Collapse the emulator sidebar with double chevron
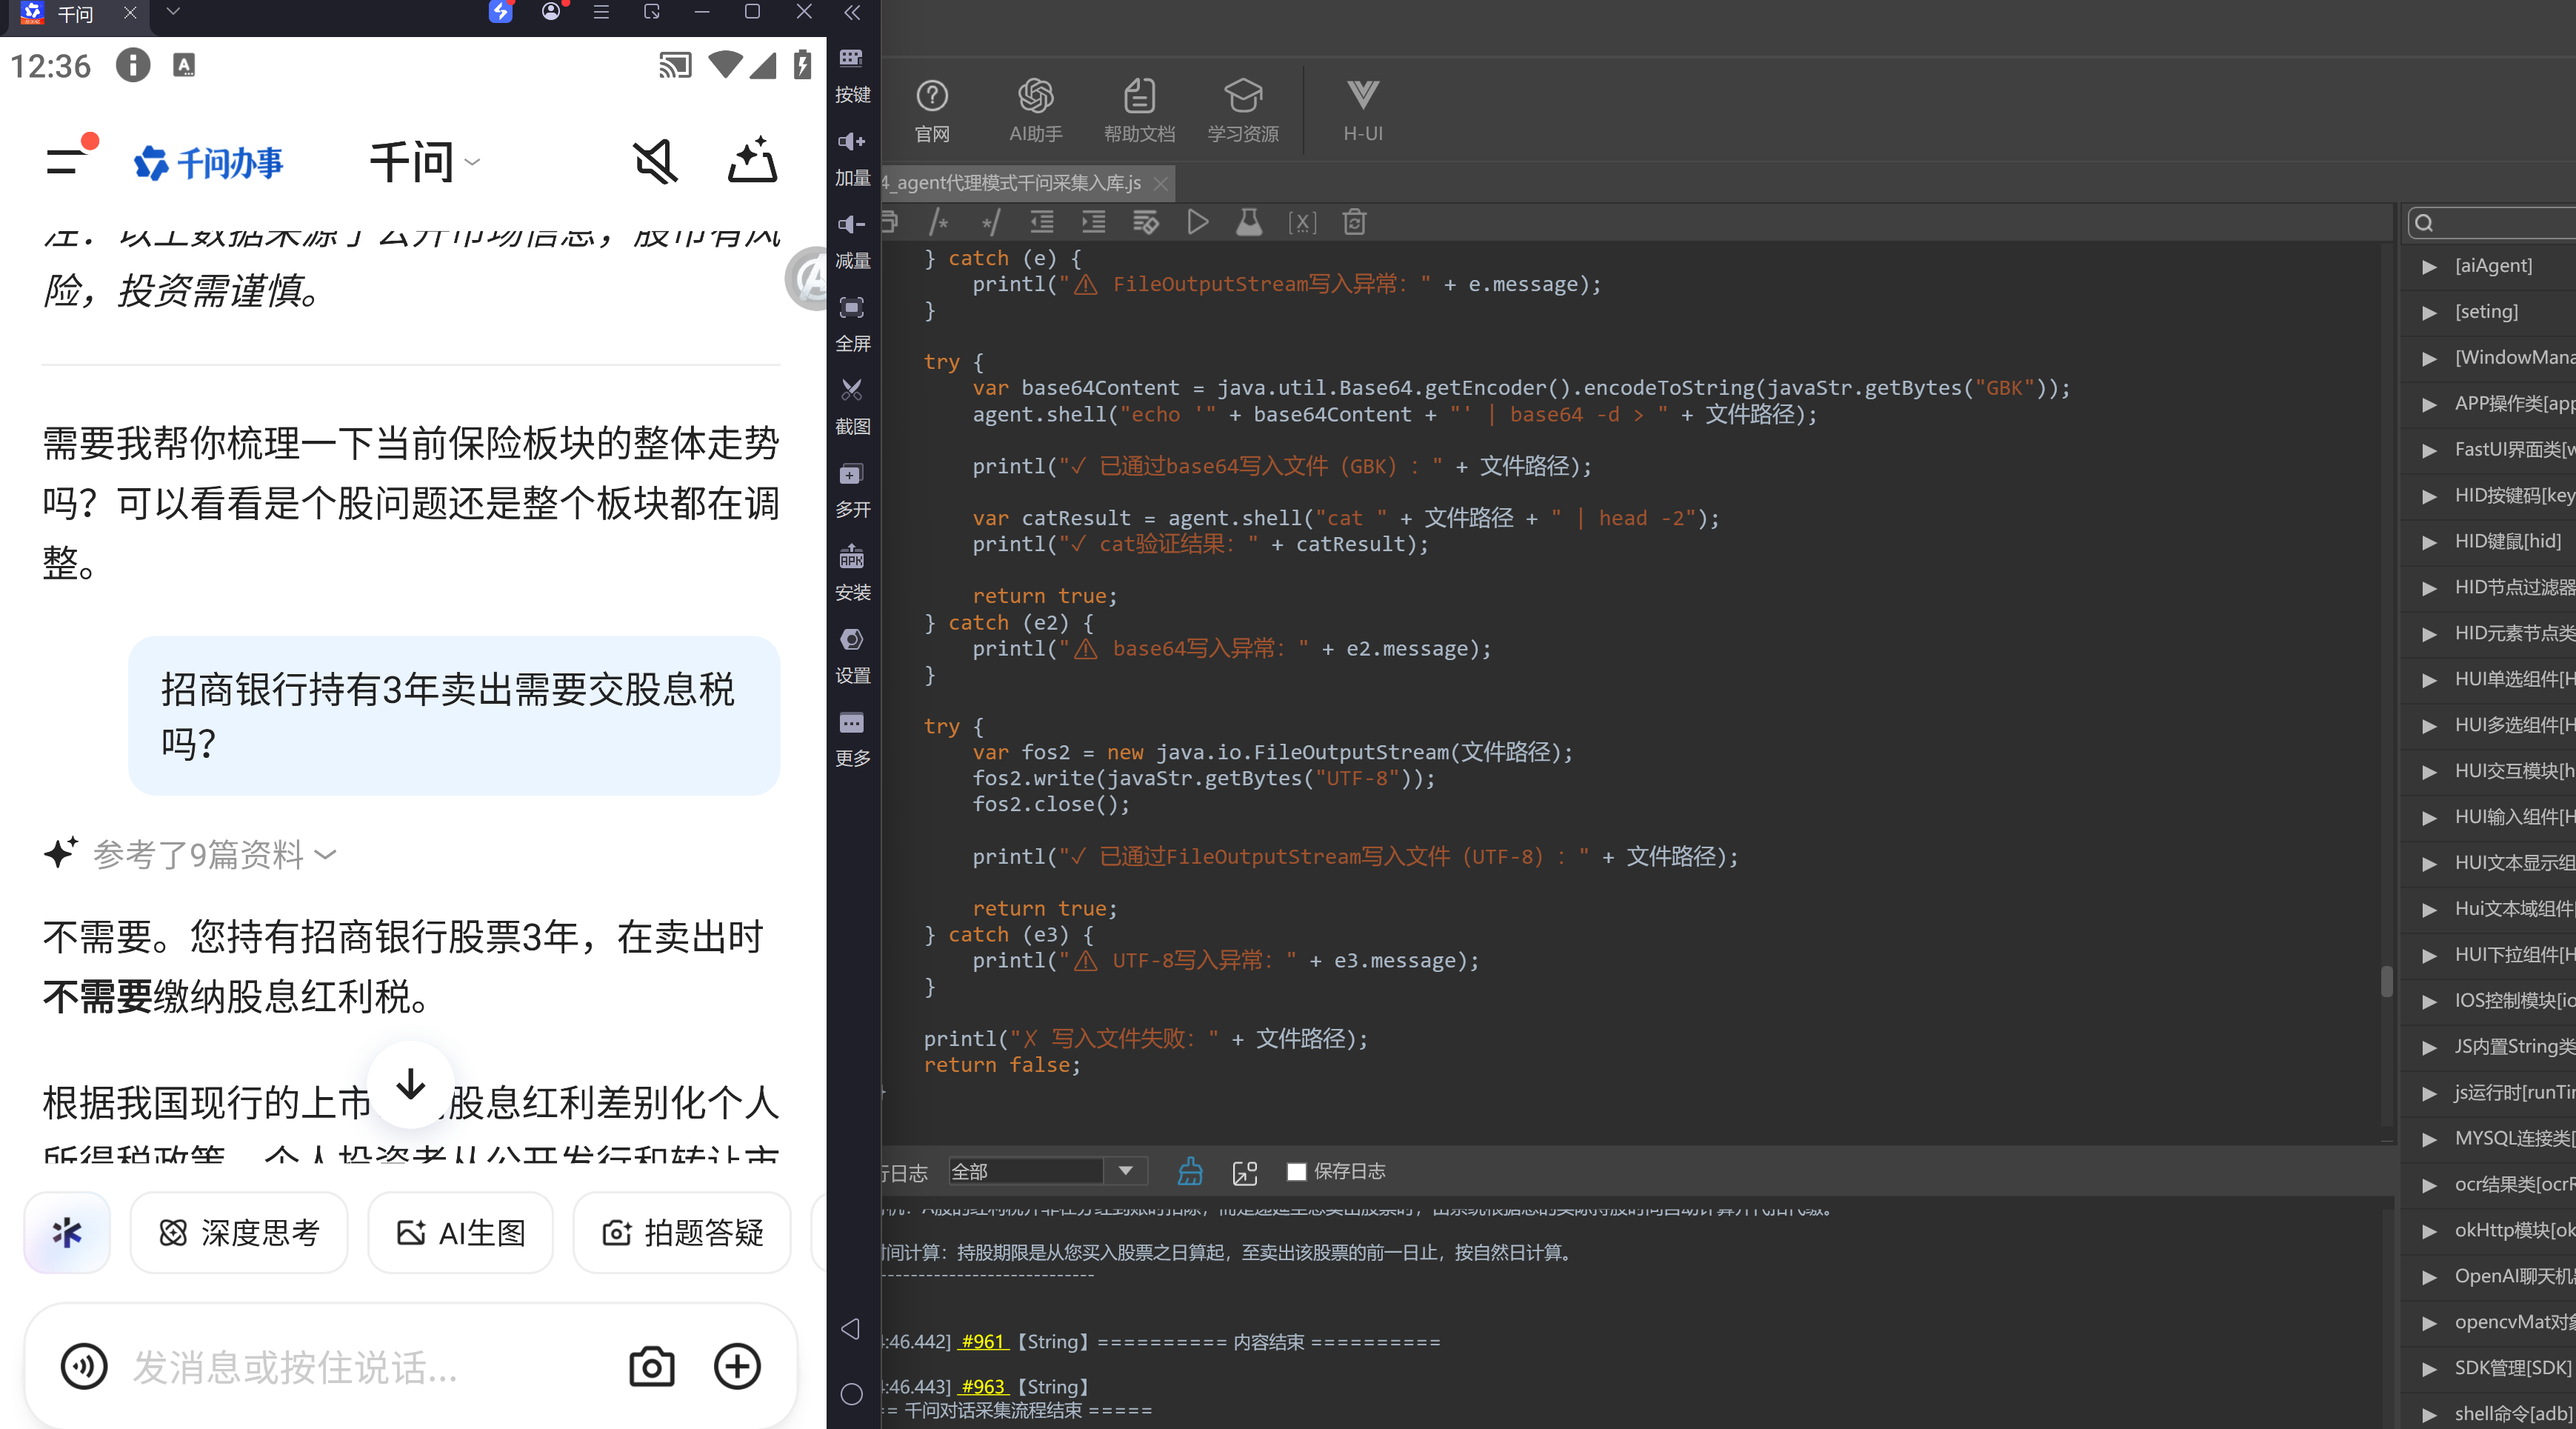This screenshot has height=1429, width=2576. click(852, 13)
